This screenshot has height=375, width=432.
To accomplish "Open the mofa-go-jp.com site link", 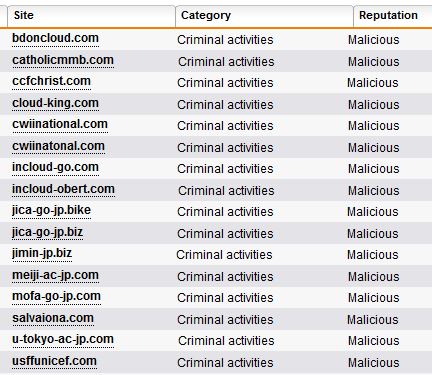I will pos(56,296).
